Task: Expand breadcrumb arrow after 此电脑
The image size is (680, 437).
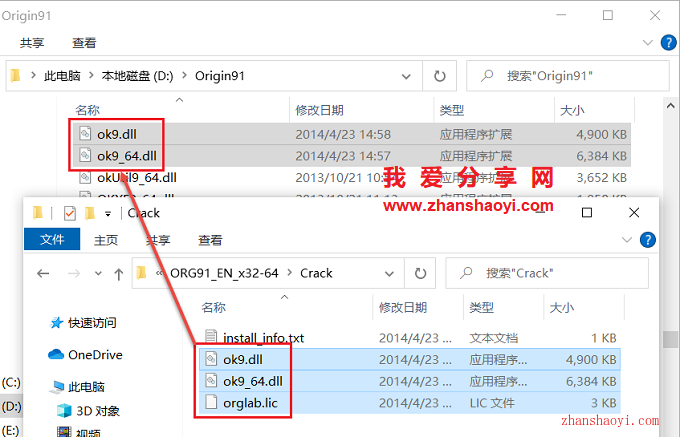Action: coord(91,75)
